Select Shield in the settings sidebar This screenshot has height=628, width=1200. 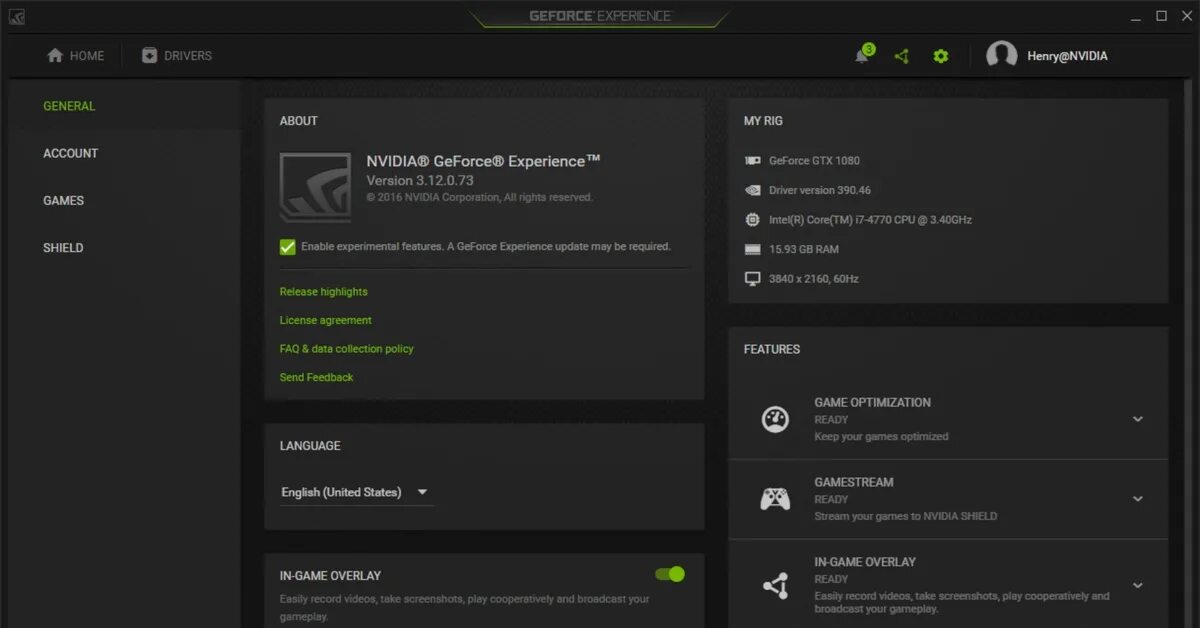coord(63,247)
